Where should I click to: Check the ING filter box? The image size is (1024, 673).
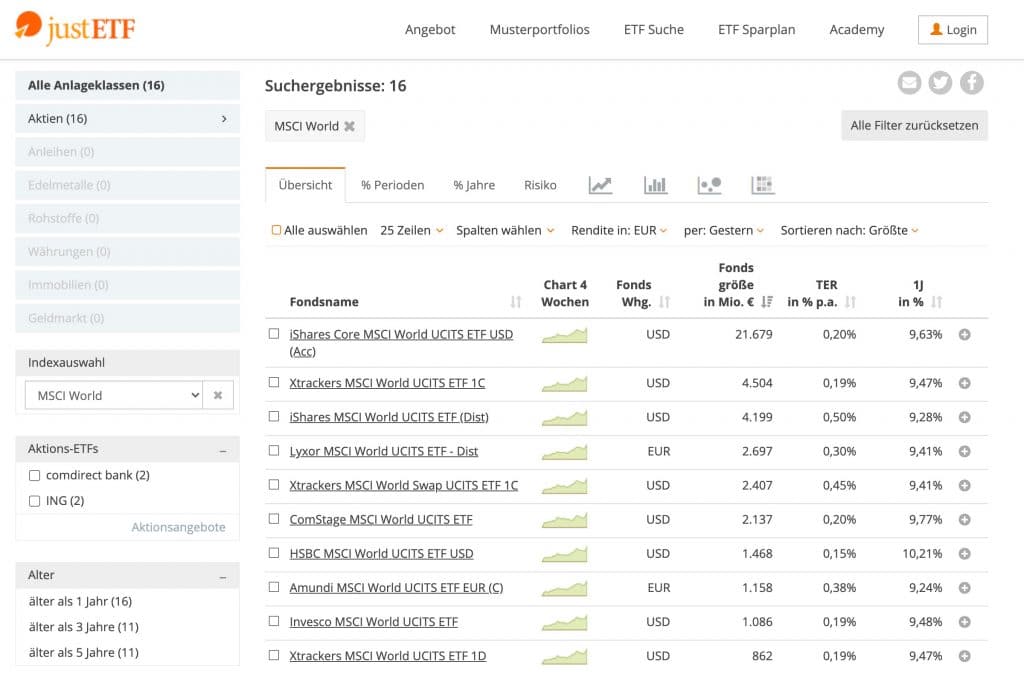35,501
